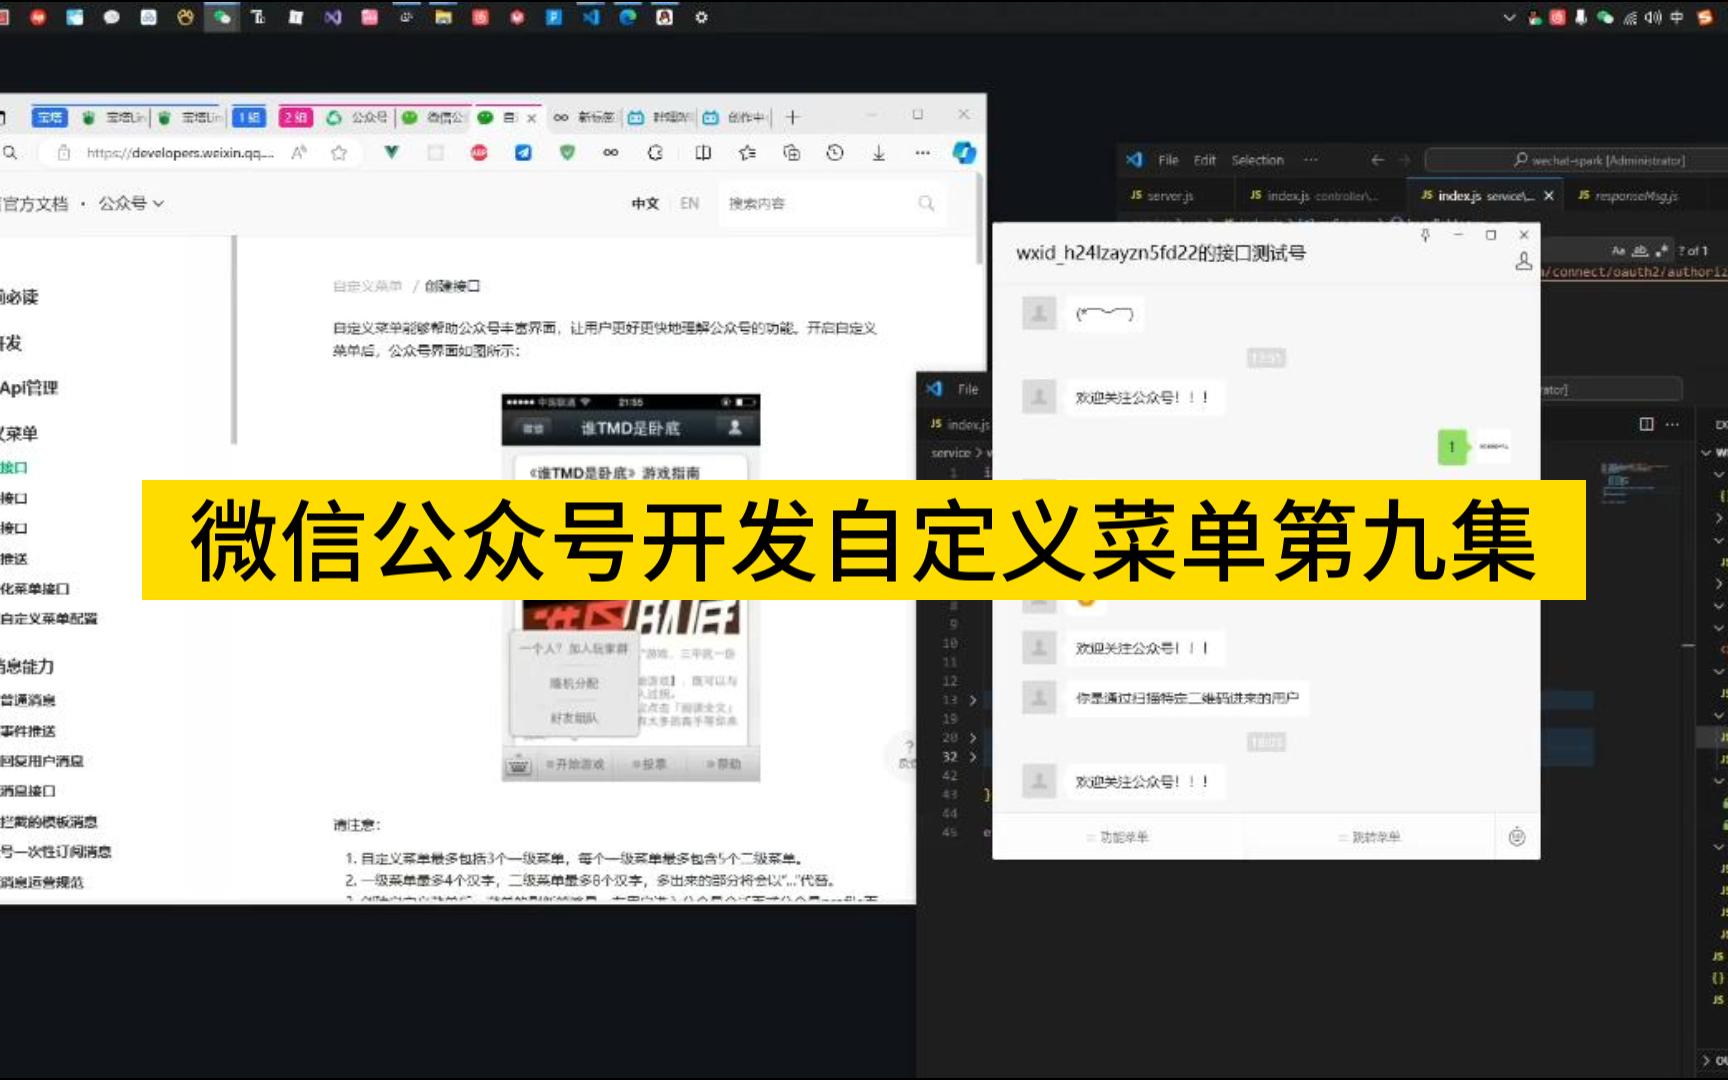Expand the folded code at line 32
The height and width of the screenshot is (1080, 1728).
click(972, 757)
